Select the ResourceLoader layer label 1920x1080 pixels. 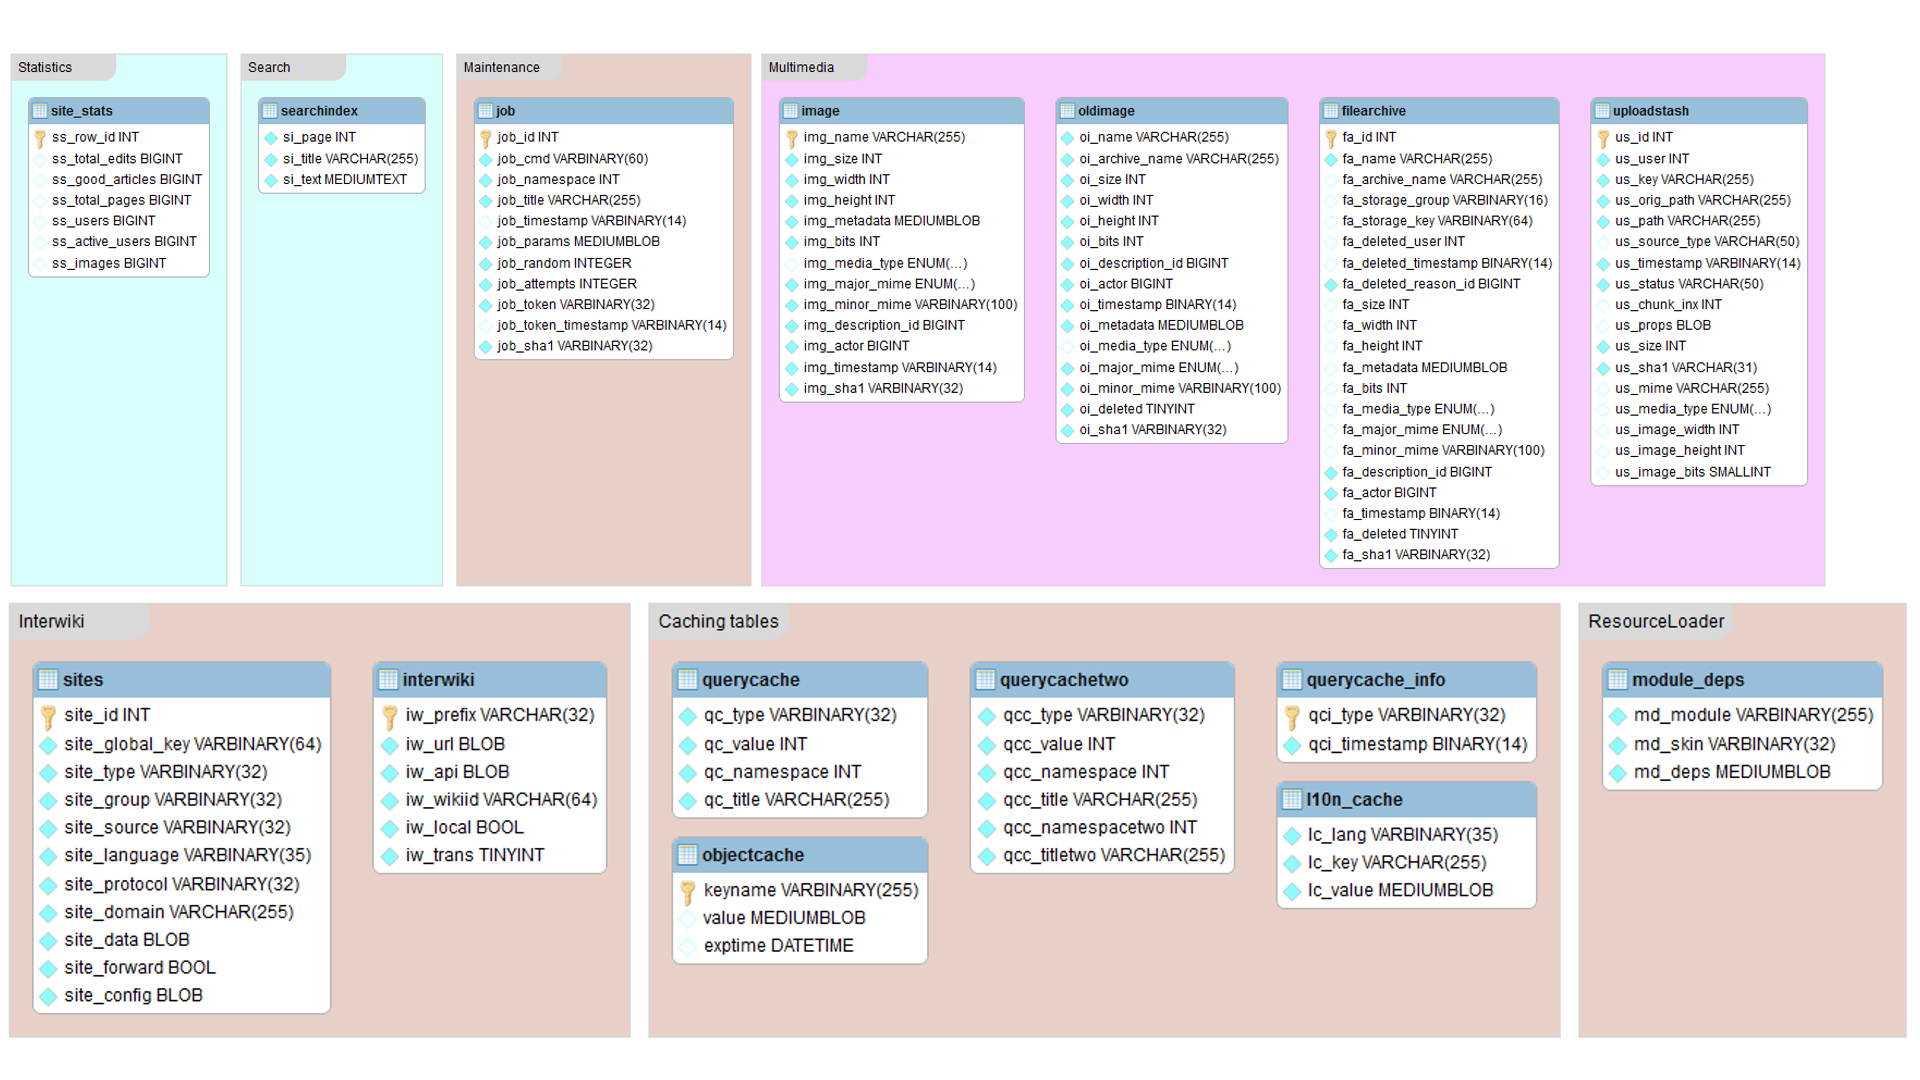point(1656,622)
